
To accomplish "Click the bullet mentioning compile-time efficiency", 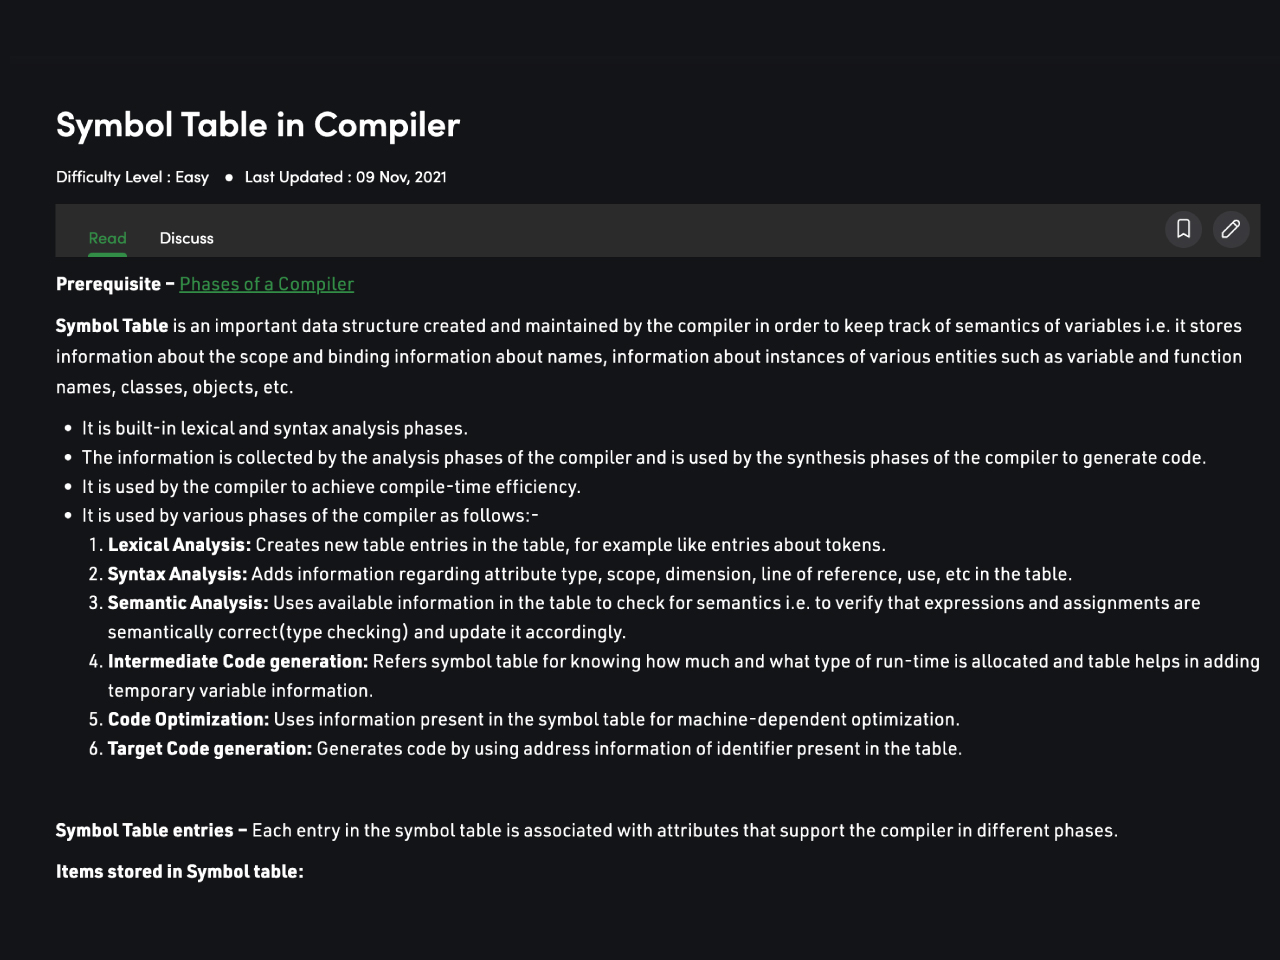I will (331, 487).
